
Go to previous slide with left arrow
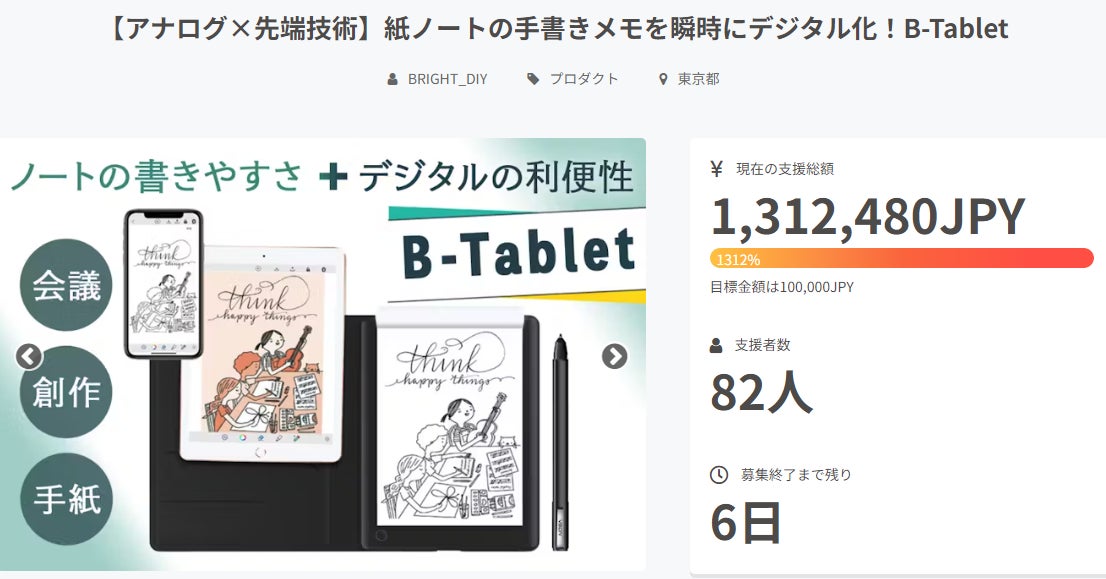click(x=29, y=357)
